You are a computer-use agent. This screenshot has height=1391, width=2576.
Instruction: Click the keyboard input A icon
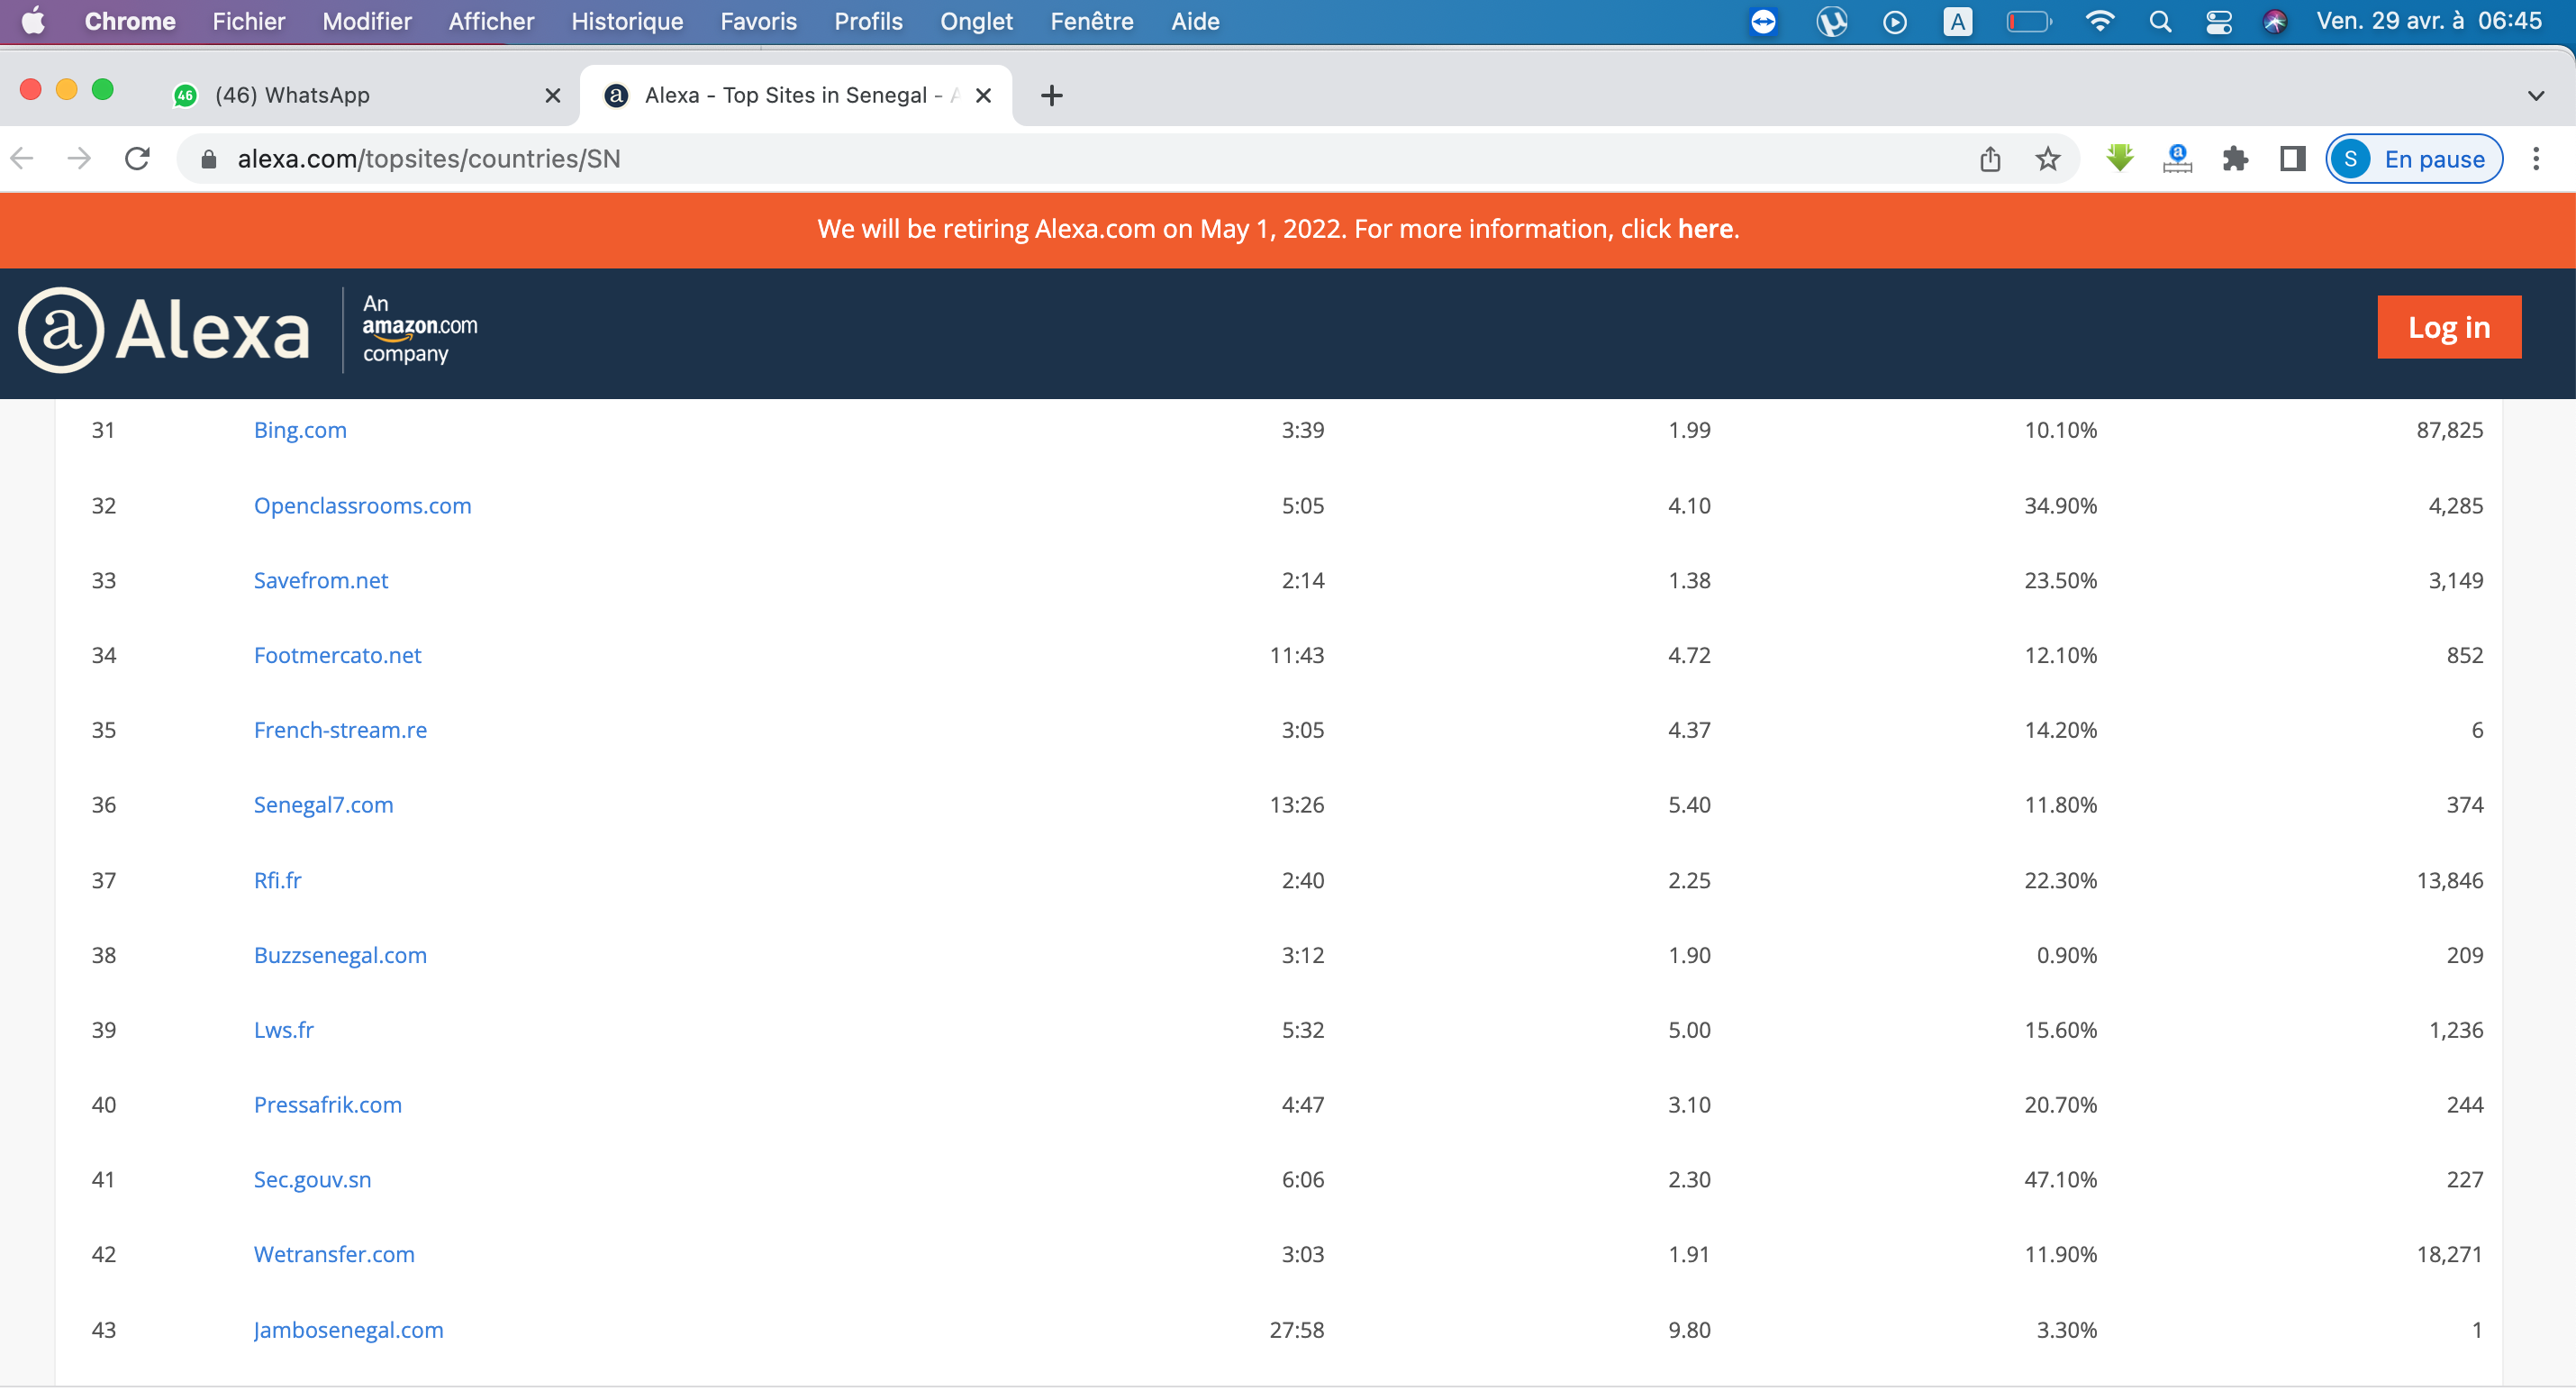pos(1957,21)
